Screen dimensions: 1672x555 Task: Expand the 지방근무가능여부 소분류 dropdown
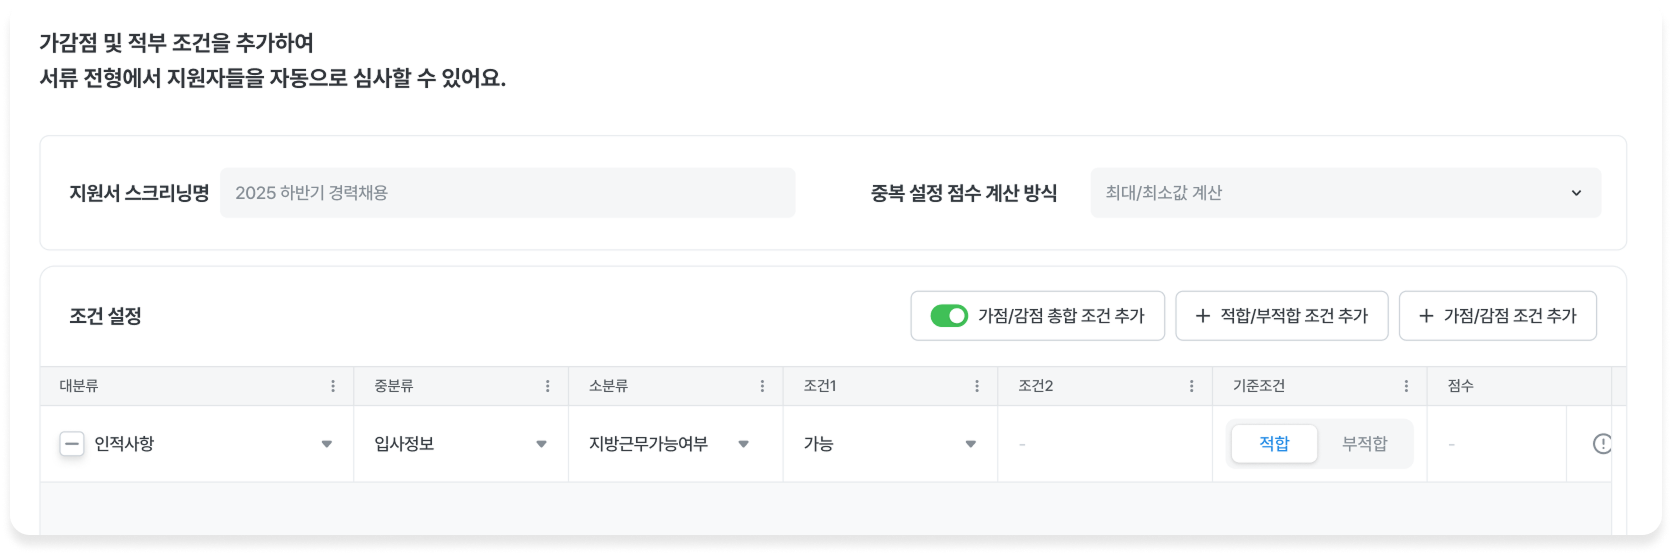pyautogui.click(x=743, y=444)
